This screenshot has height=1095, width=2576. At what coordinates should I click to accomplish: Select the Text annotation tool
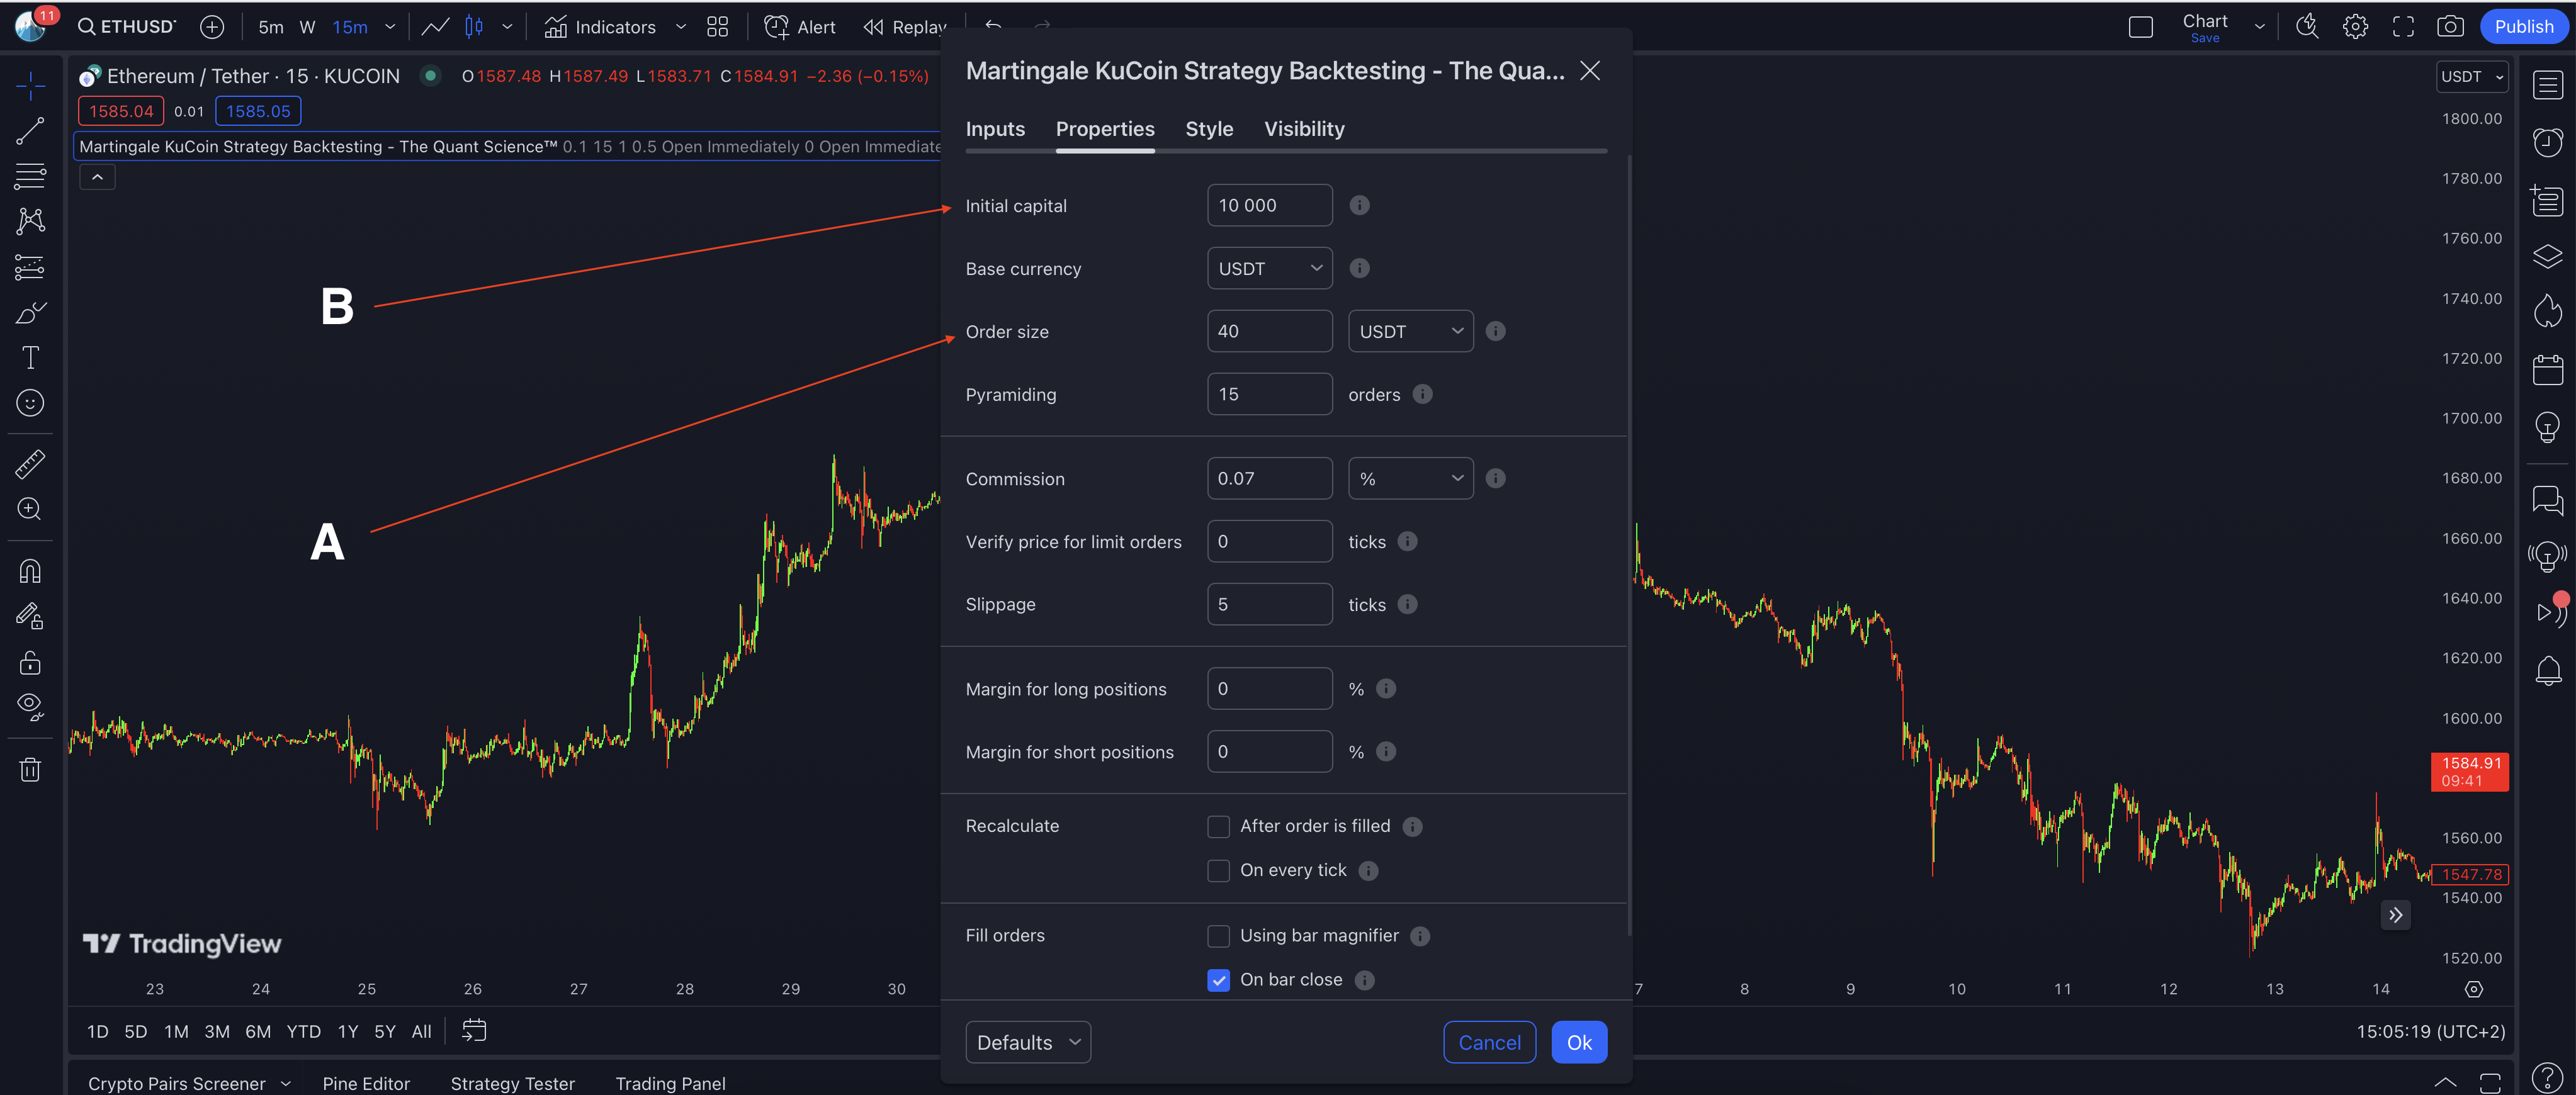[30, 358]
